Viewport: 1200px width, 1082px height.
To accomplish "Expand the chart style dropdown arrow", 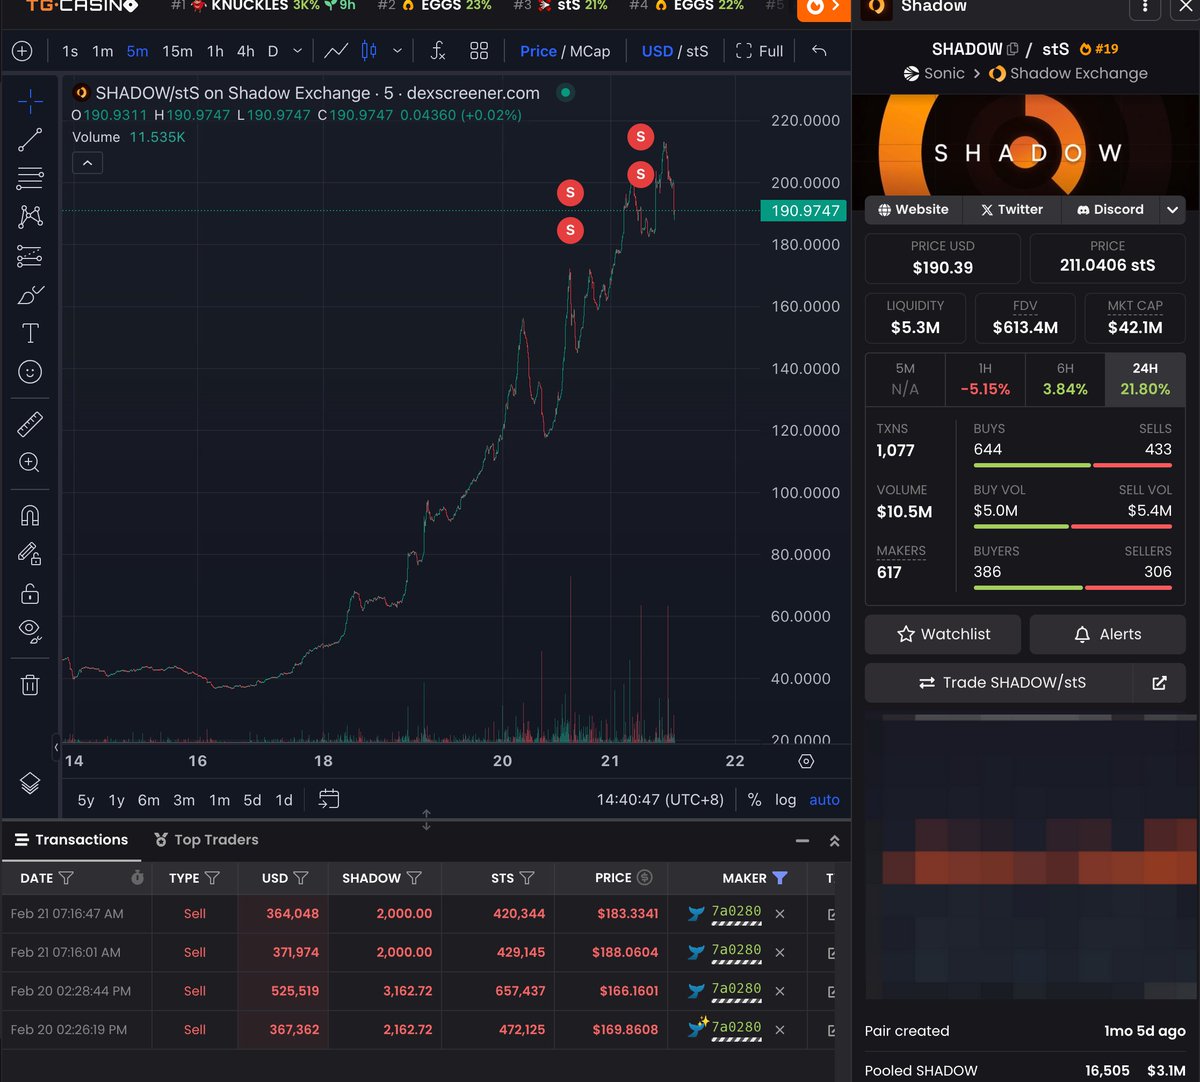I will click(397, 51).
